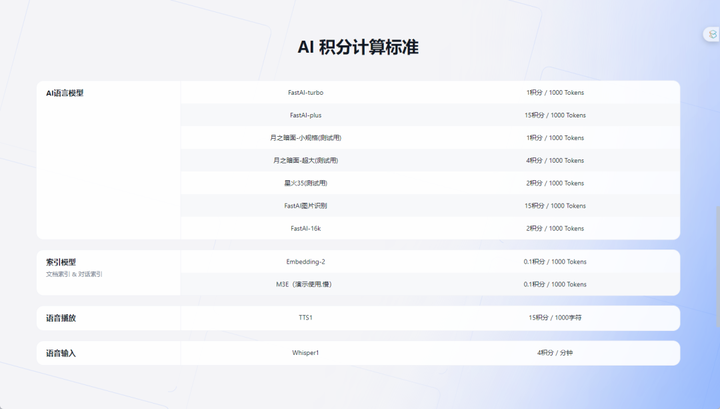Click the "Embedding-2" model name
This screenshot has width=720, height=409.
click(305, 262)
